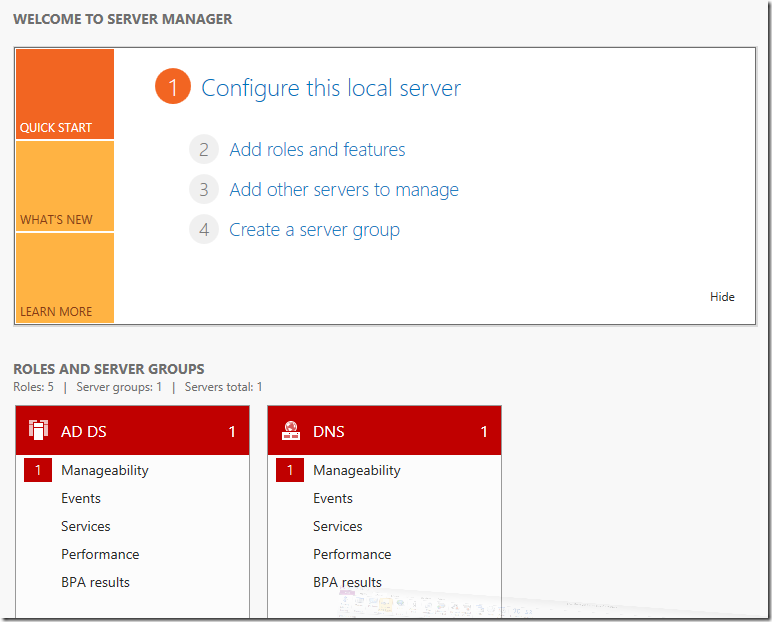Click Add roles and features link
Image resolution: width=772 pixels, height=622 pixels.
317,150
